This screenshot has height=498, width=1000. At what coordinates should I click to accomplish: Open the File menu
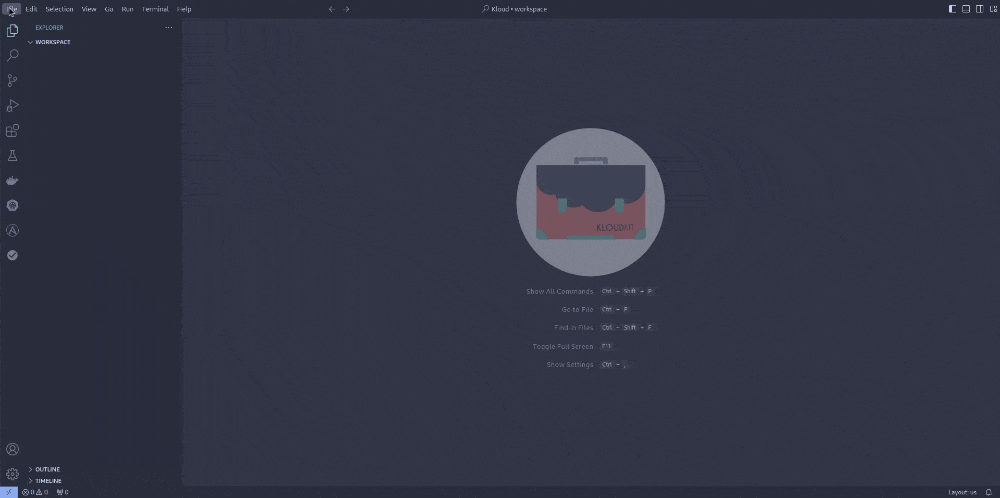(12, 9)
